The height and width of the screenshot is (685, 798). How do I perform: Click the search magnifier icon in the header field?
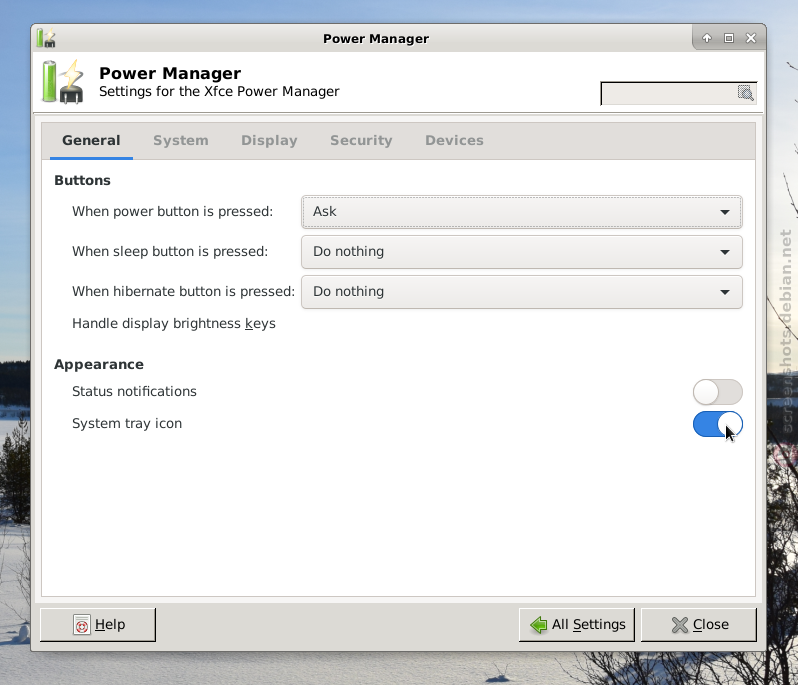pyautogui.click(x=746, y=93)
